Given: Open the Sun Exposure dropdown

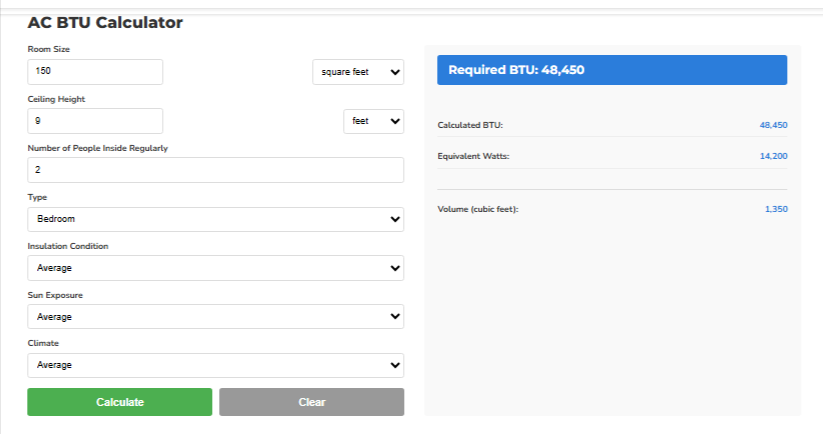Looking at the screenshot, I should 215,317.
